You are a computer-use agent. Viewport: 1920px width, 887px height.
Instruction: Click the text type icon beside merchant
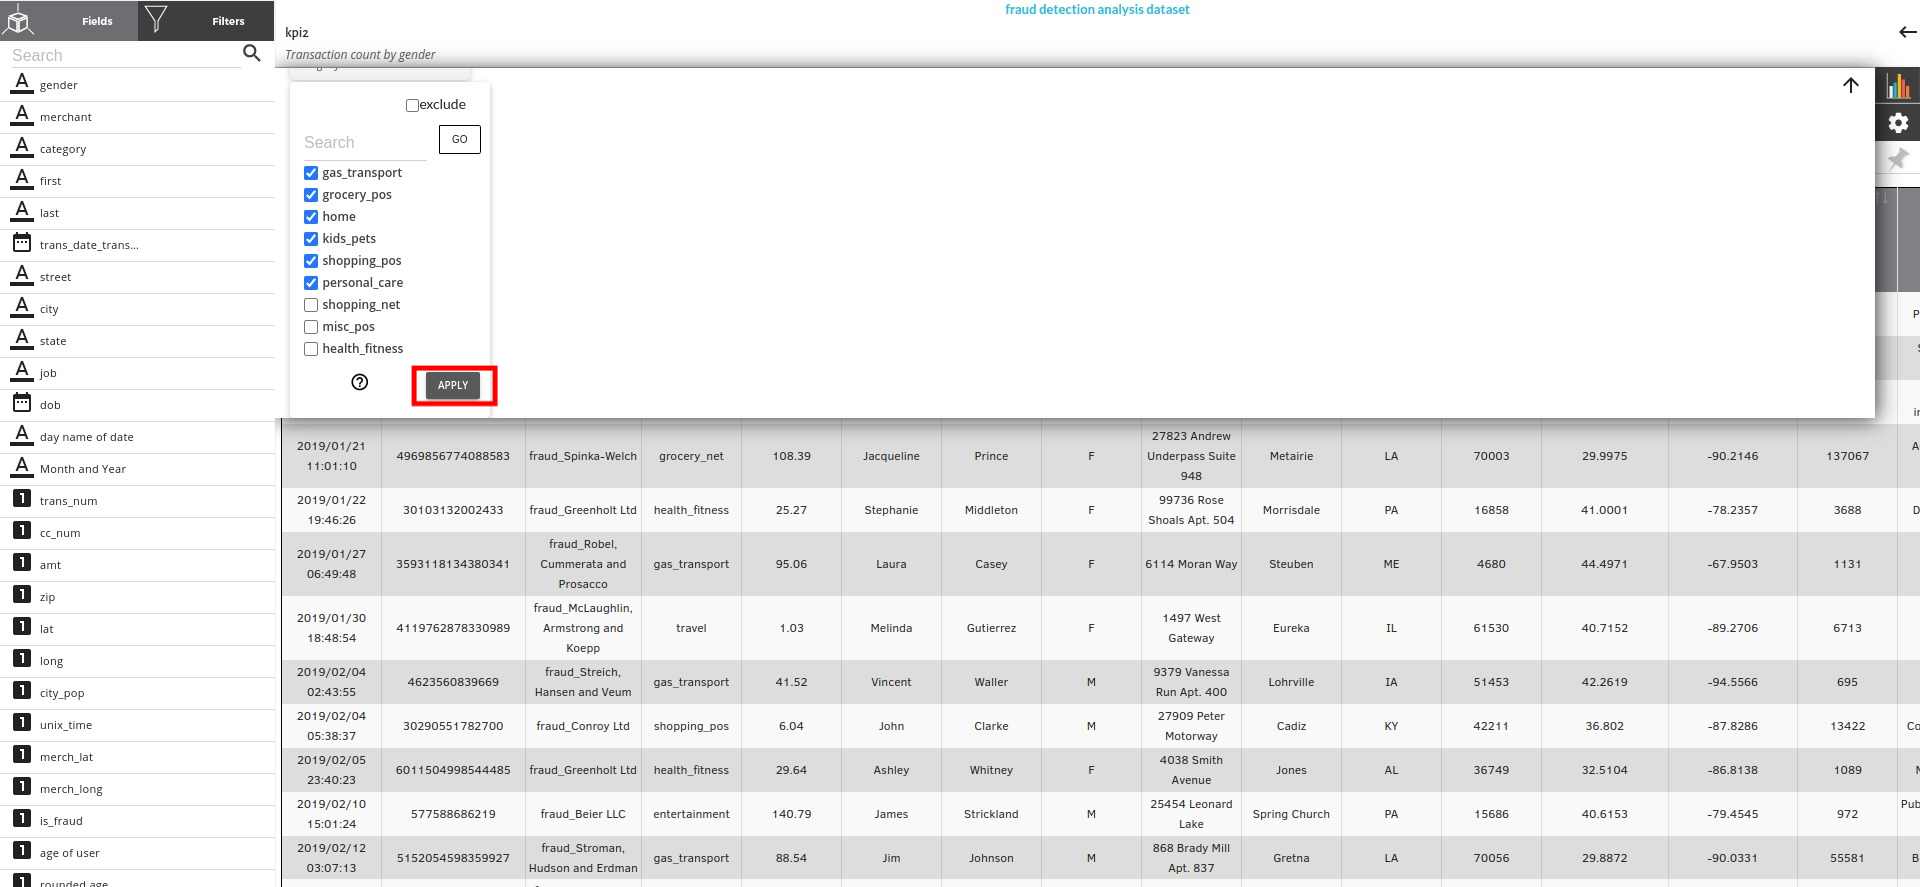coord(22,115)
